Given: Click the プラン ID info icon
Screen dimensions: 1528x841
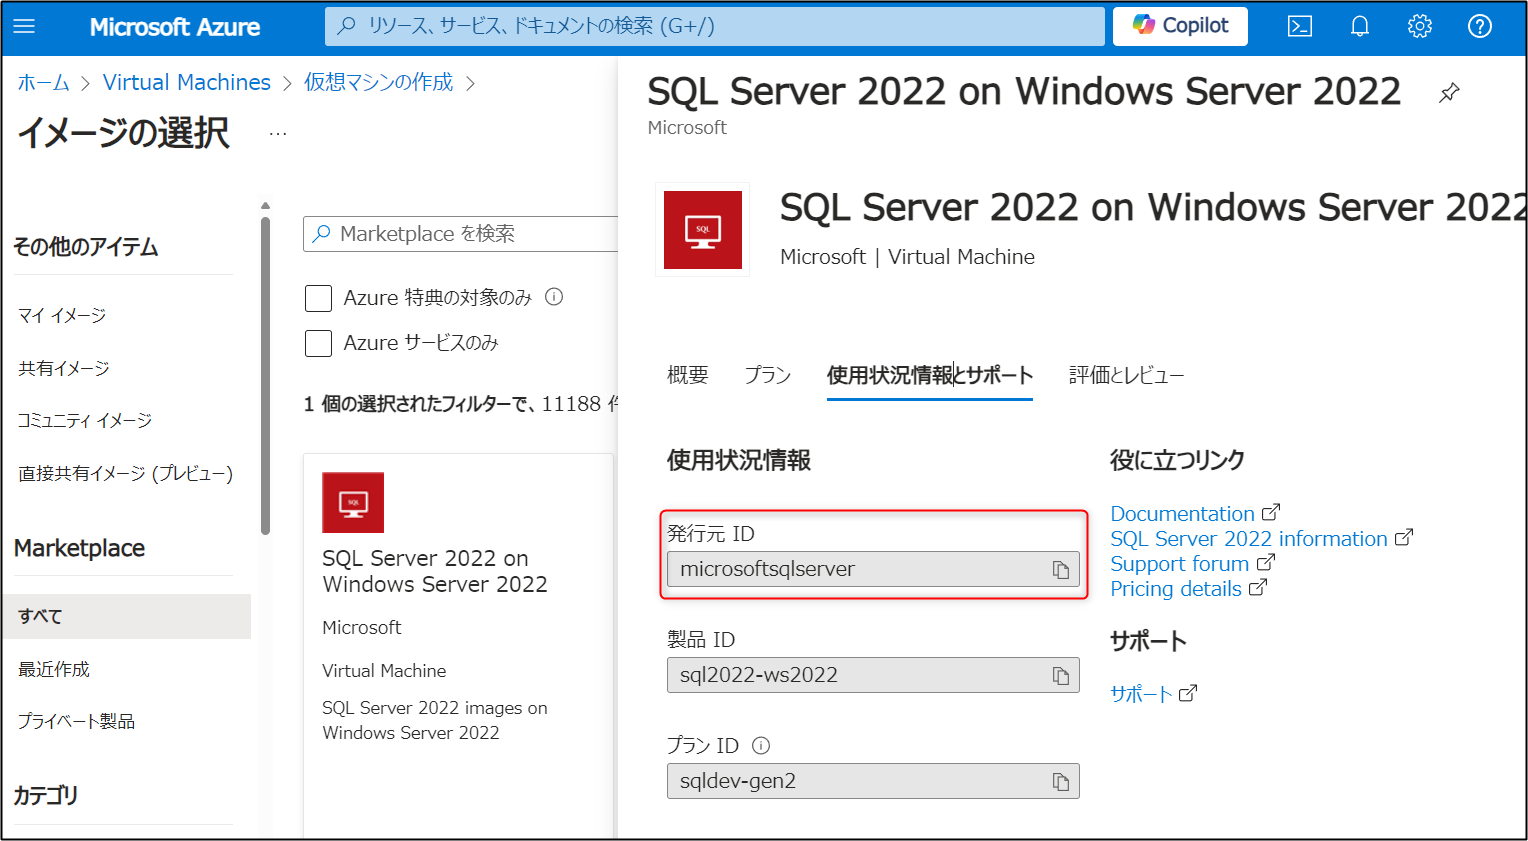Looking at the screenshot, I should click(761, 745).
